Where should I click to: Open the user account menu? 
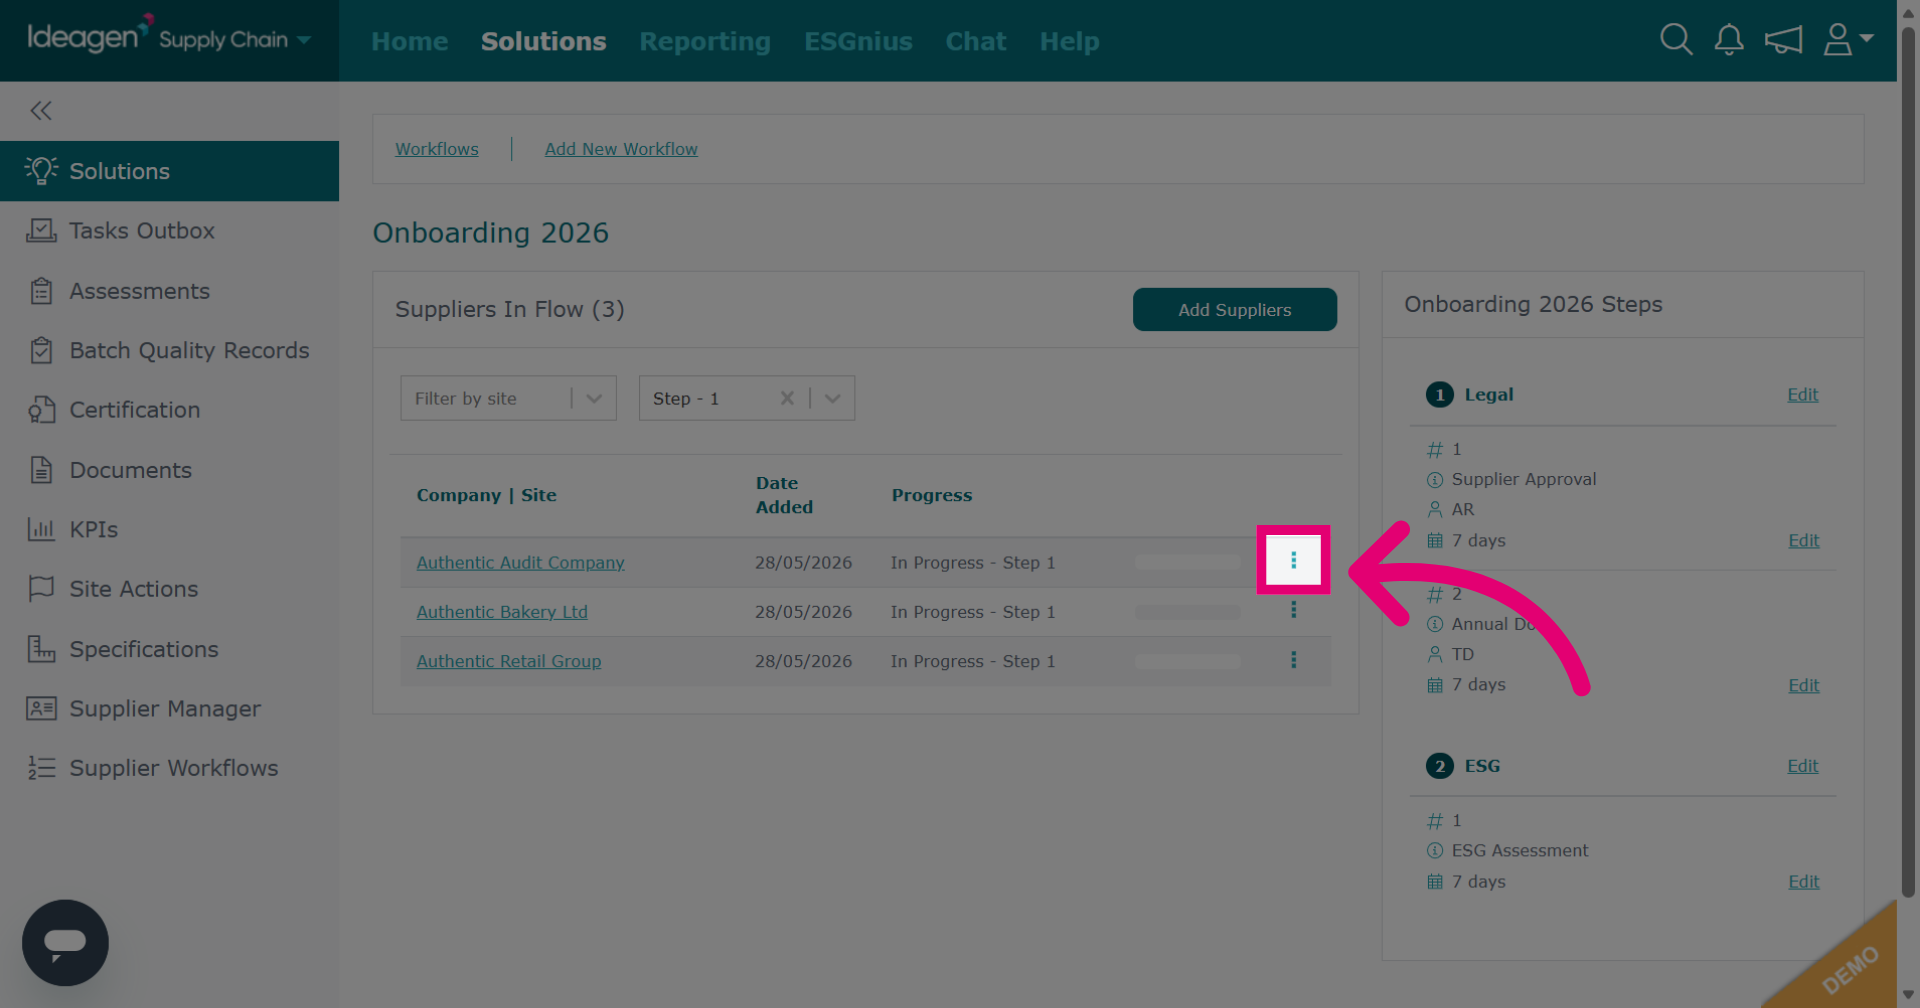(1848, 40)
